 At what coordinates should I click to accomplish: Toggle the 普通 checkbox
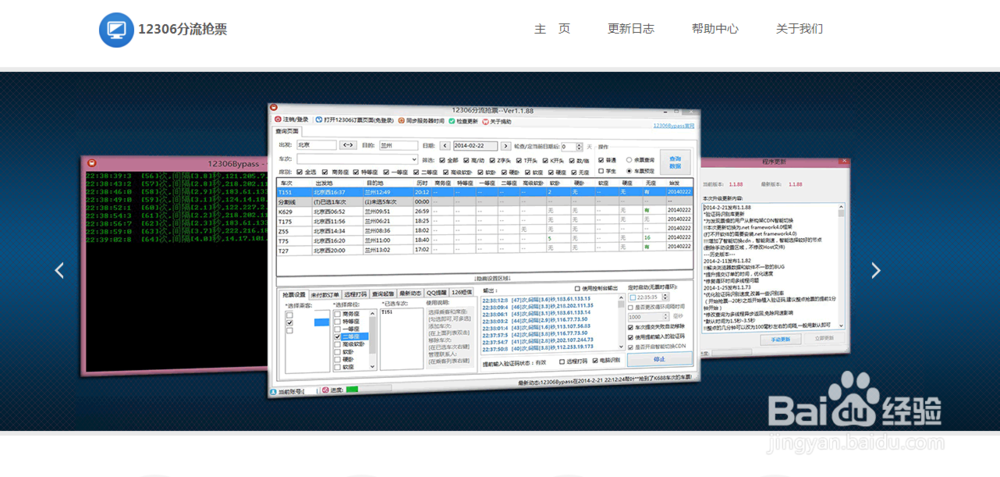[x=601, y=161]
